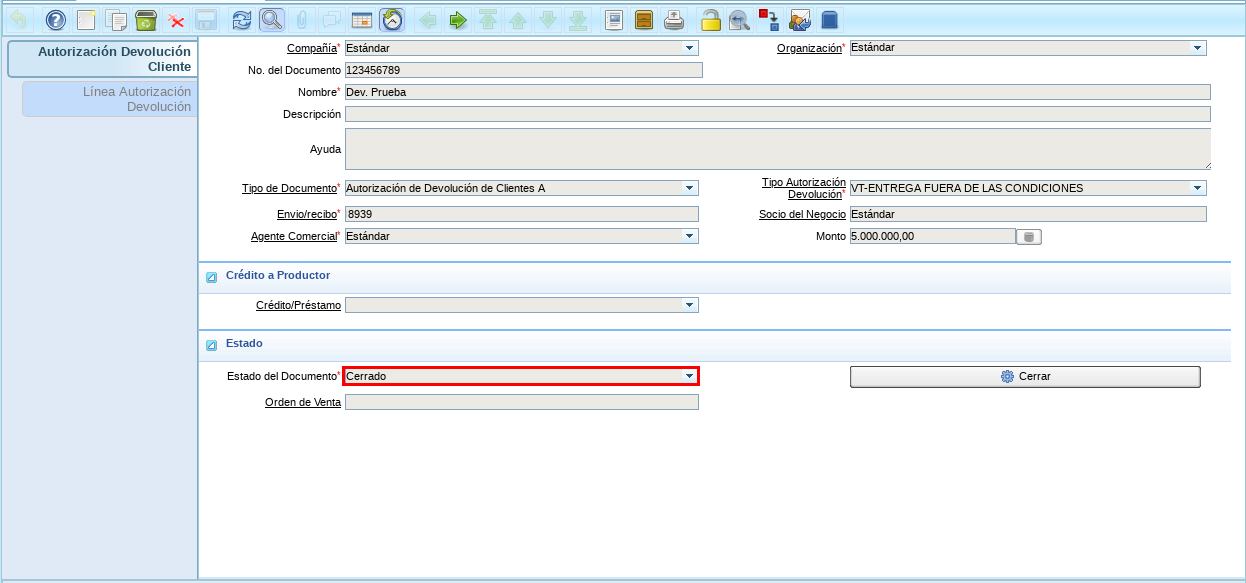Open the Agente Comercial dropdown

[x=689, y=236]
